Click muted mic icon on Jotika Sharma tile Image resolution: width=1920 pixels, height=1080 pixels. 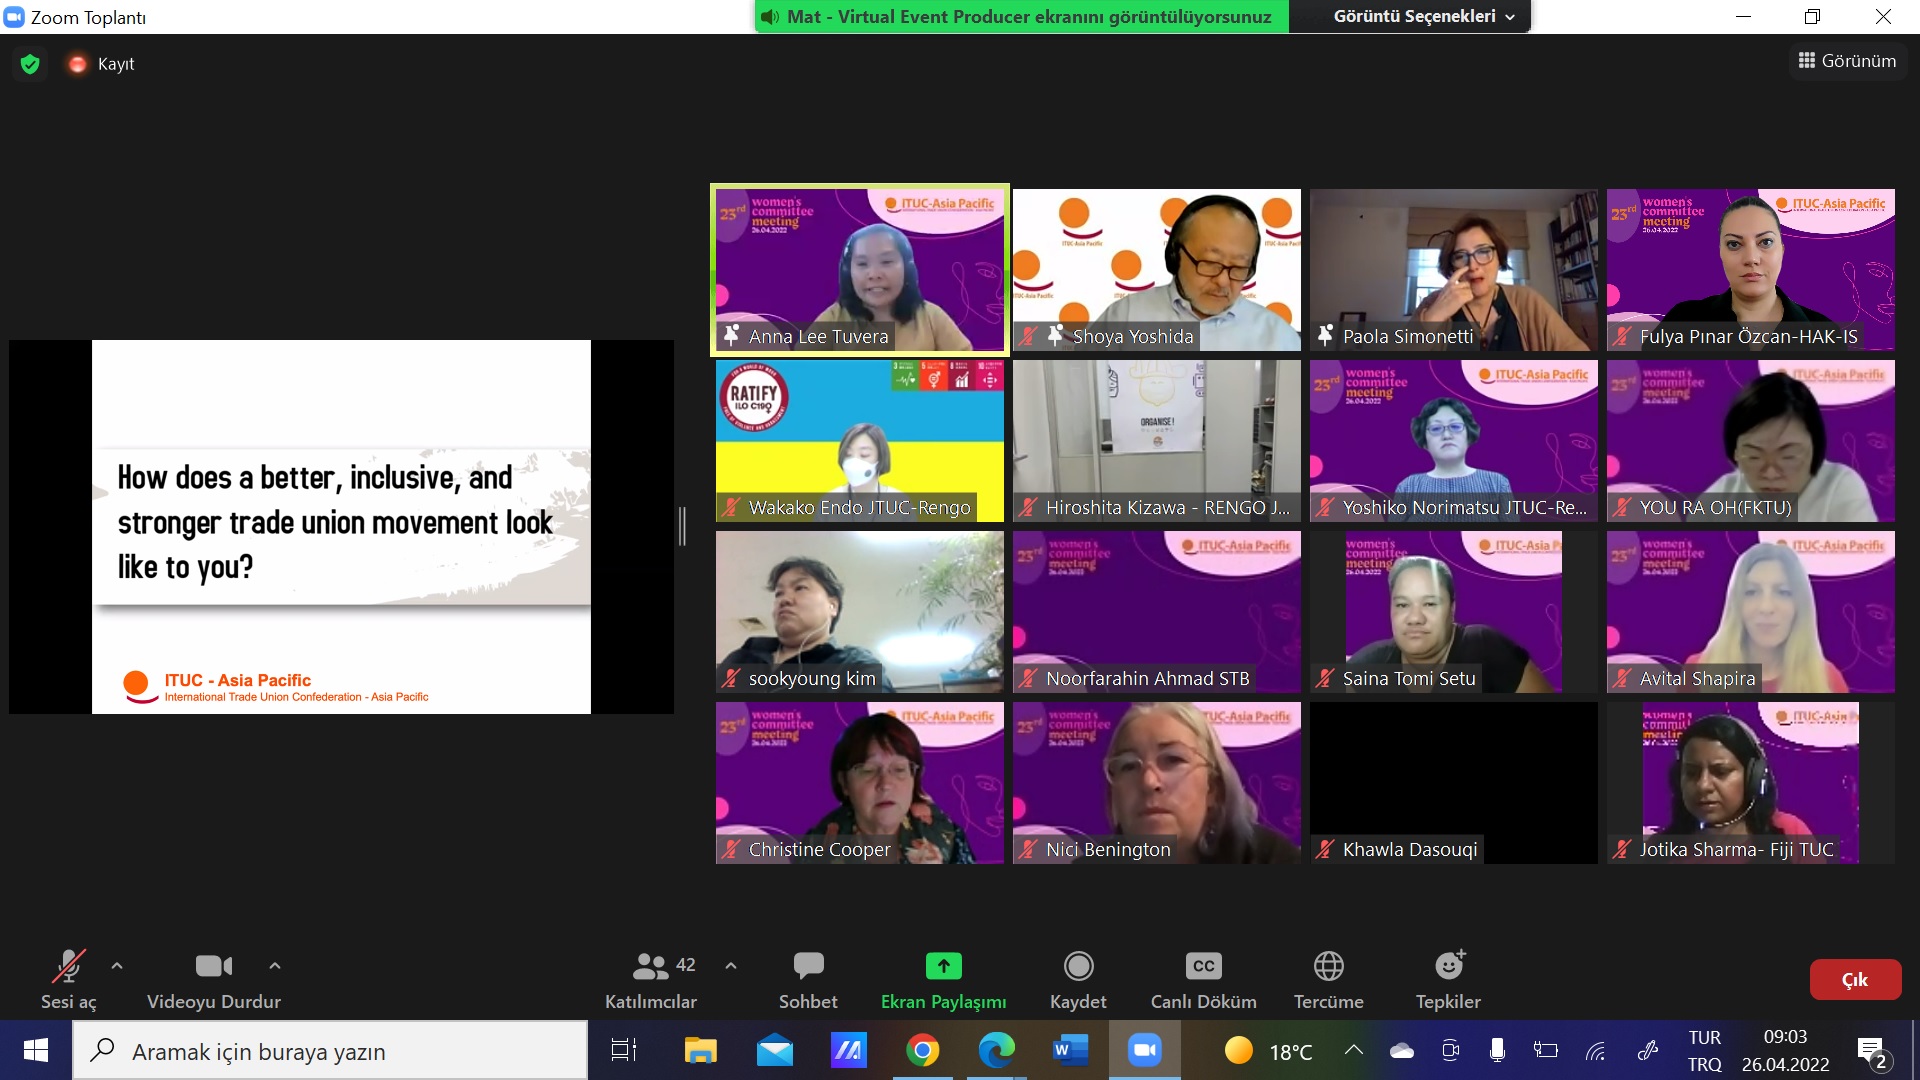(1623, 850)
